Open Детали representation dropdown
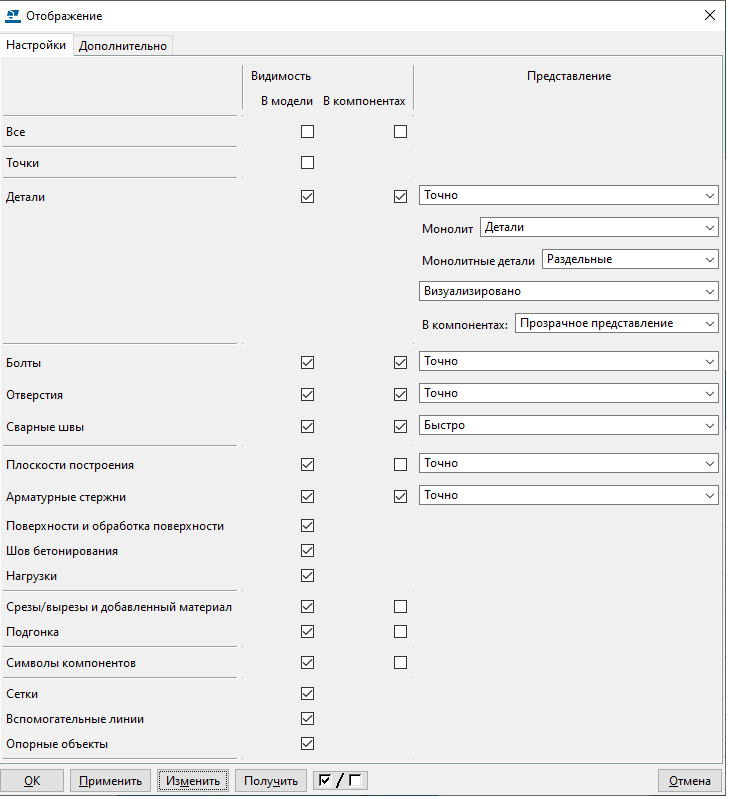The height and width of the screenshot is (799, 729). [x=568, y=196]
